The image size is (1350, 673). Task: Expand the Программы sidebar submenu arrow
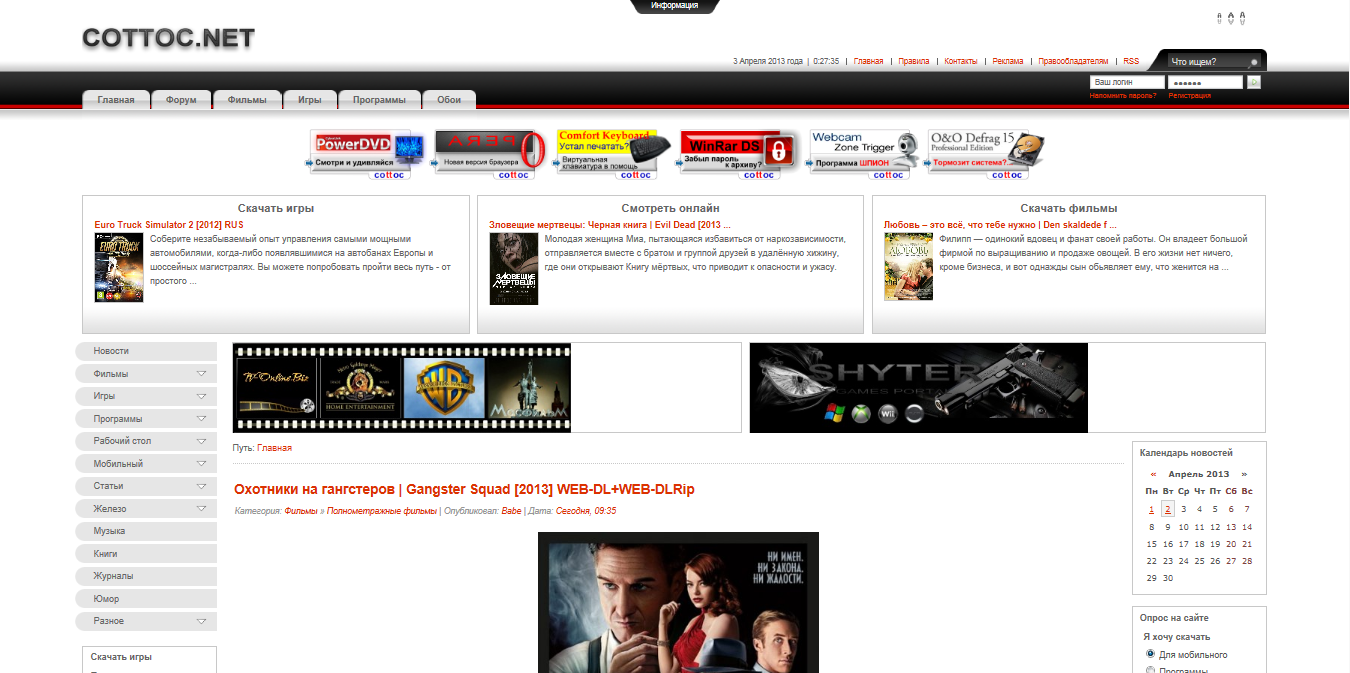(x=202, y=419)
